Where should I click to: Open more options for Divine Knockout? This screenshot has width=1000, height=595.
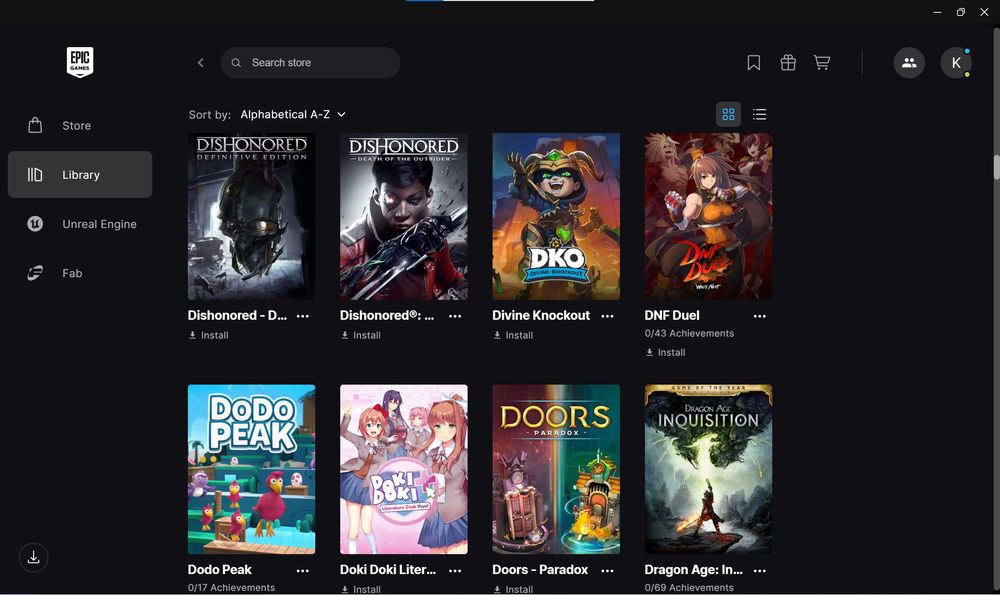607,316
